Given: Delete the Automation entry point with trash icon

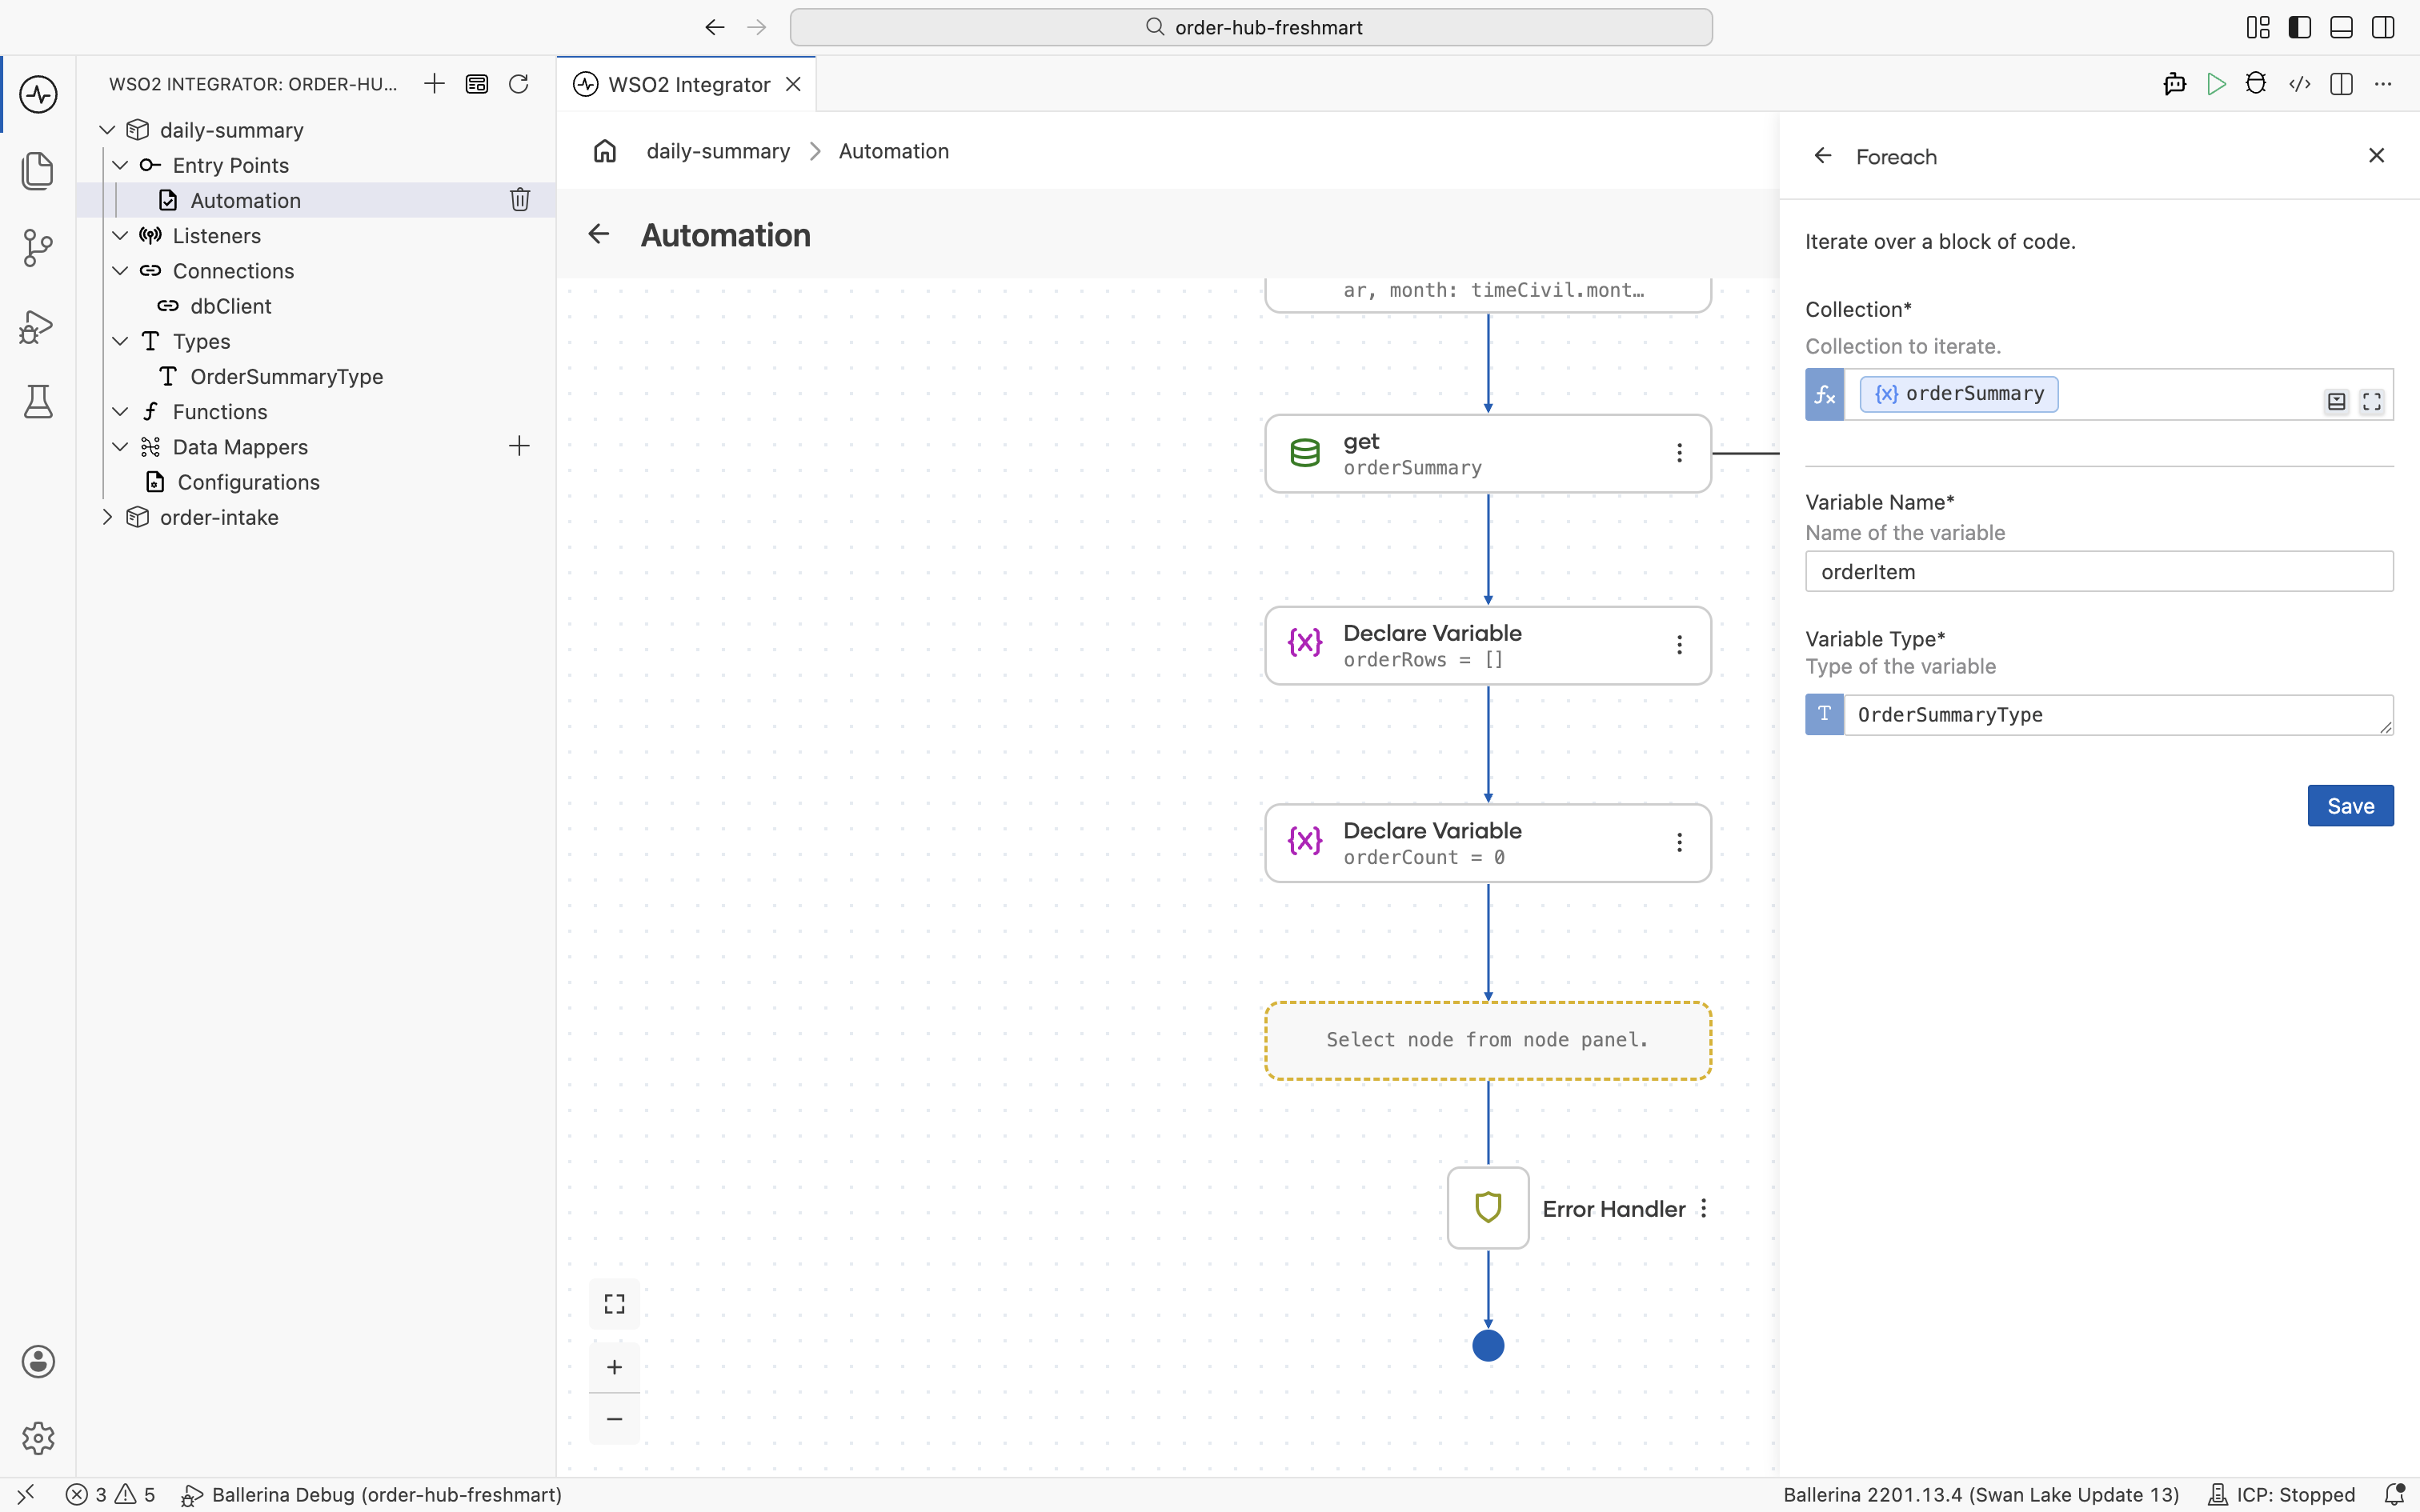Looking at the screenshot, I should 520,200.
